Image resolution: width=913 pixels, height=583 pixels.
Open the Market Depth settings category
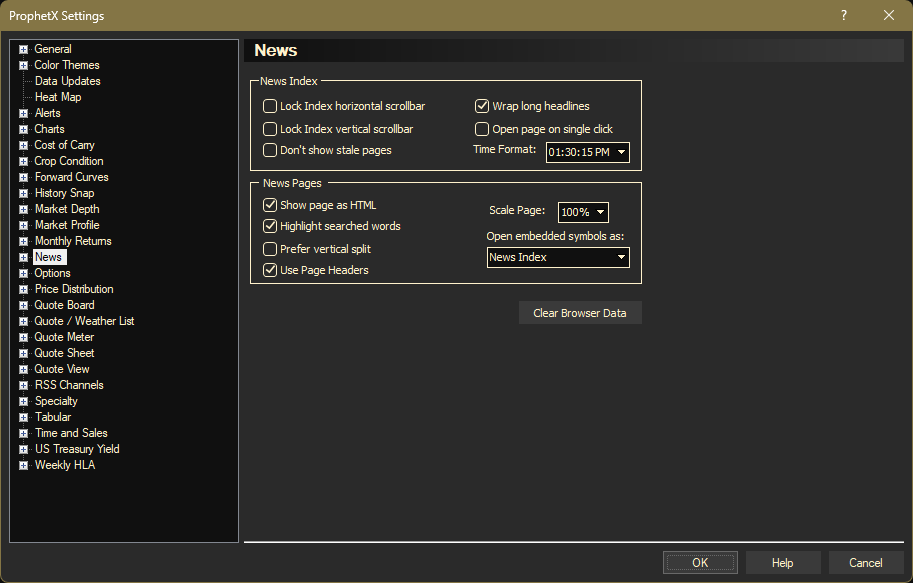point(67,209)
